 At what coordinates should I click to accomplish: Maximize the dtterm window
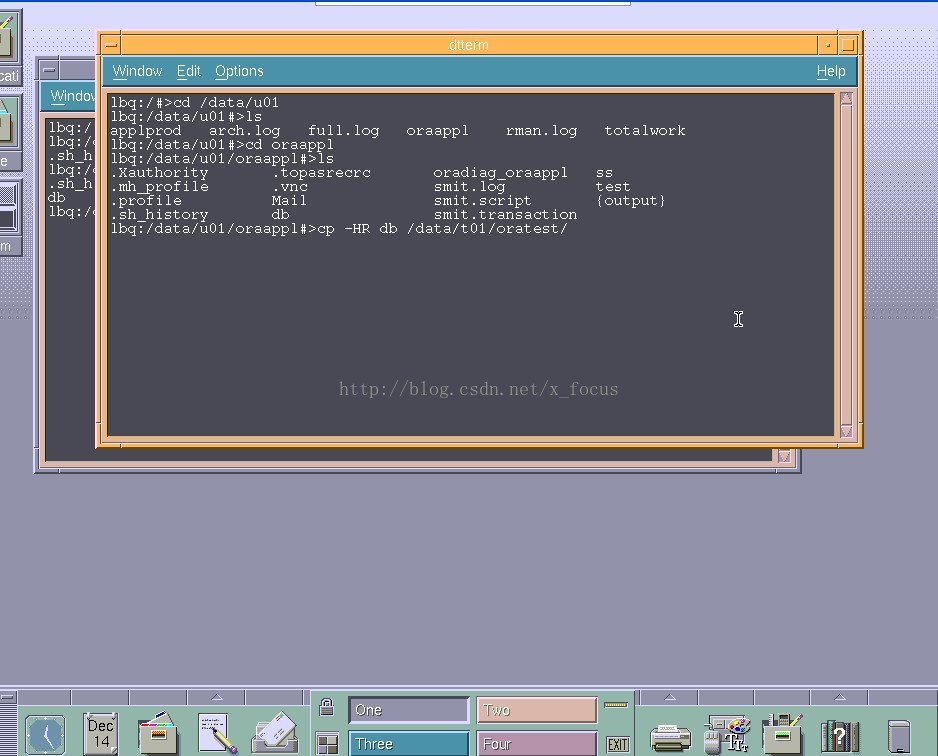pos(848,45)
